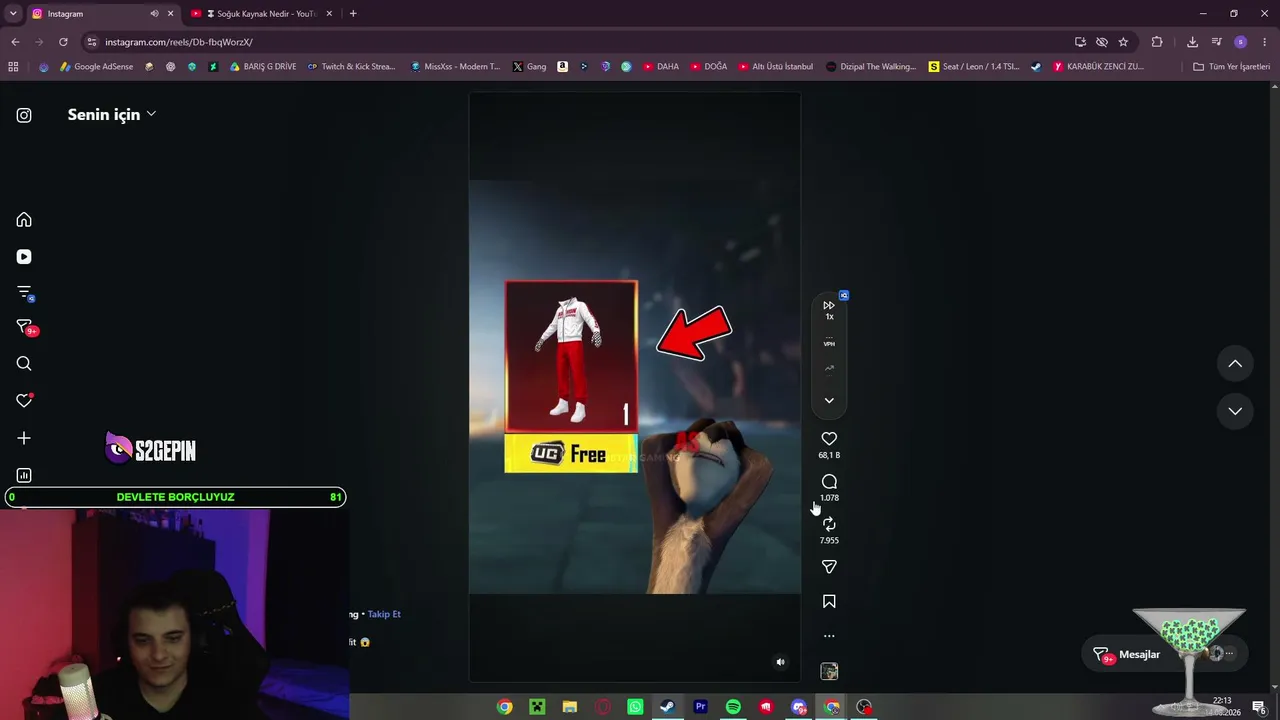Open the Google AdSense bookmark

pos(97,67)
